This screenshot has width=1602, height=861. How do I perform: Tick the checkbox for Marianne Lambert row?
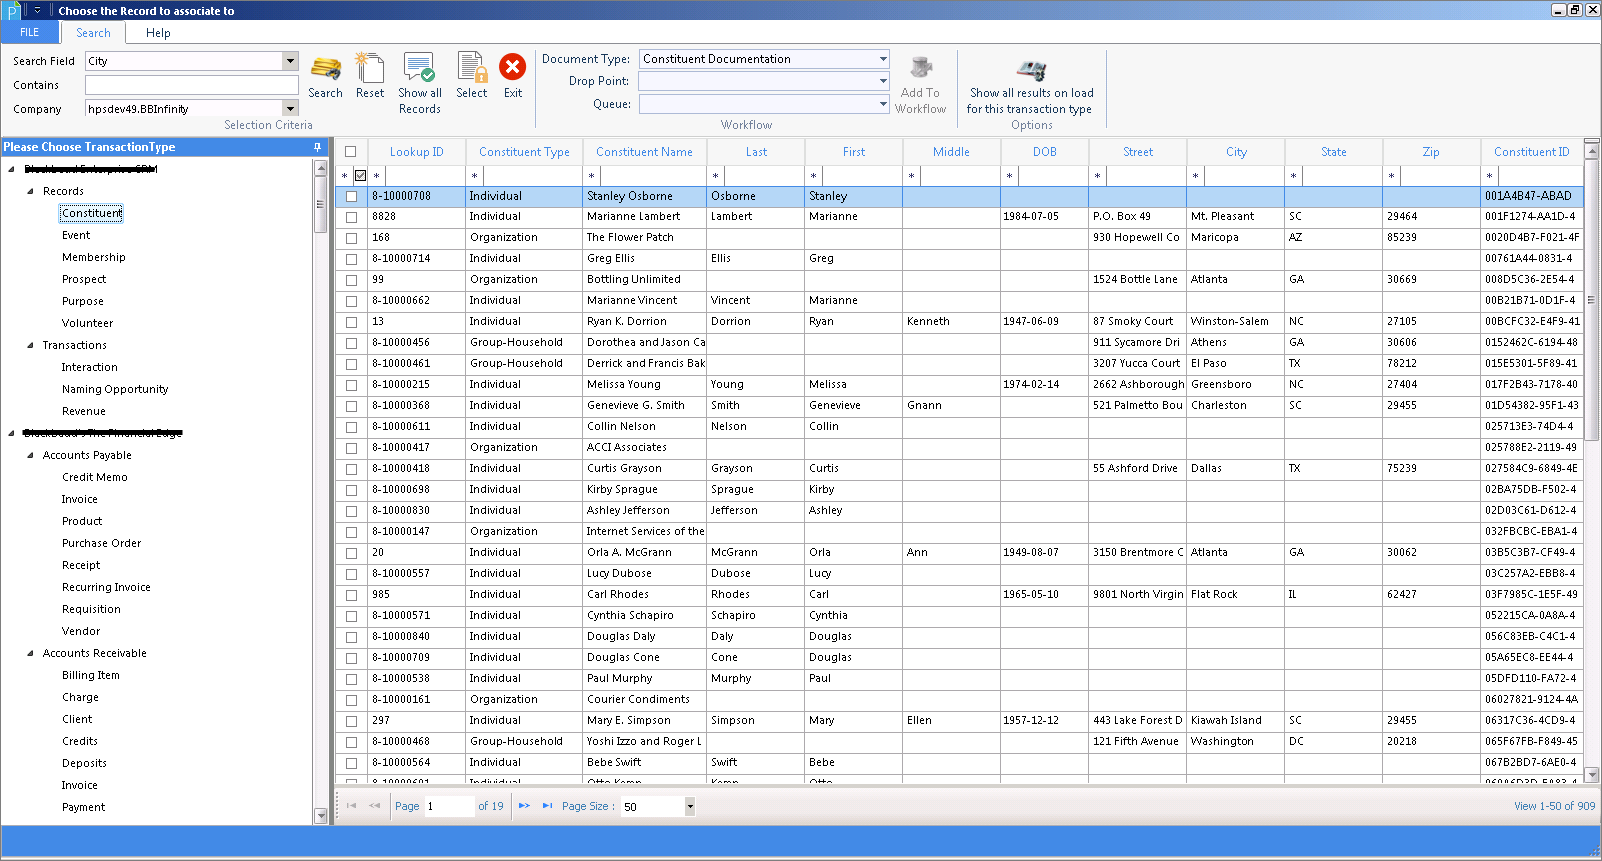tap(351, 217)
